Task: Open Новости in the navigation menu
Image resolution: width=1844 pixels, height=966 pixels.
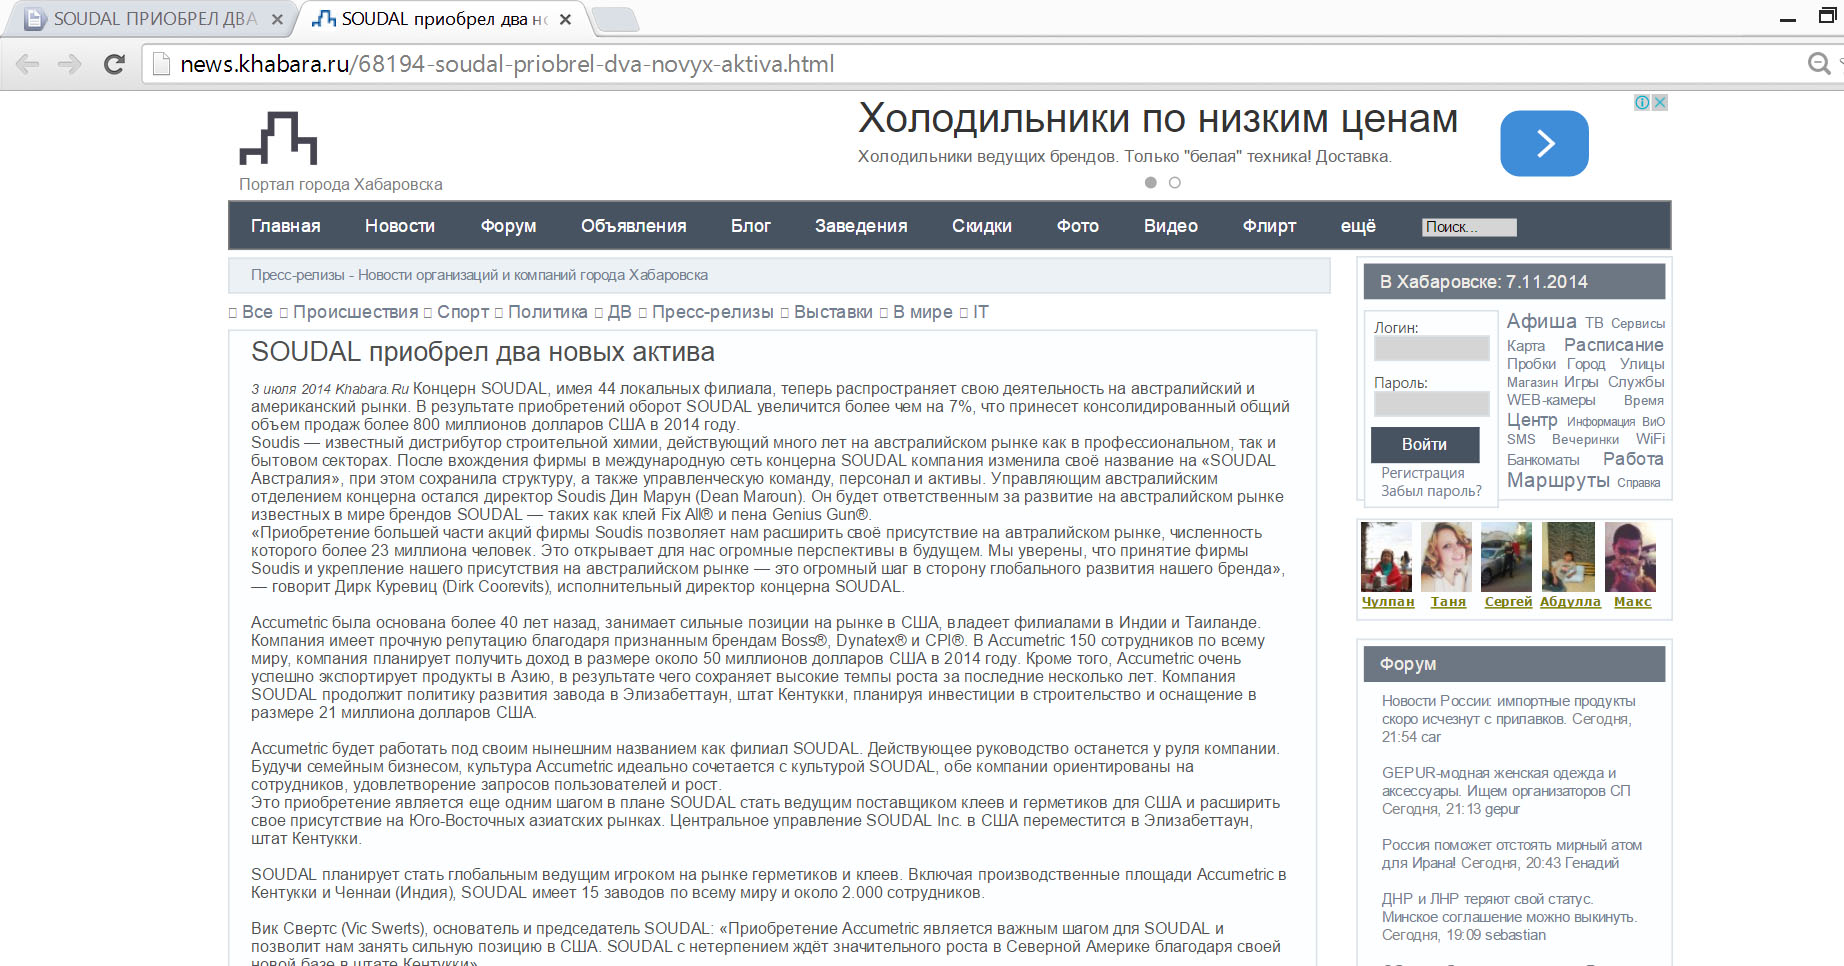Action: [x=400, y=226]
